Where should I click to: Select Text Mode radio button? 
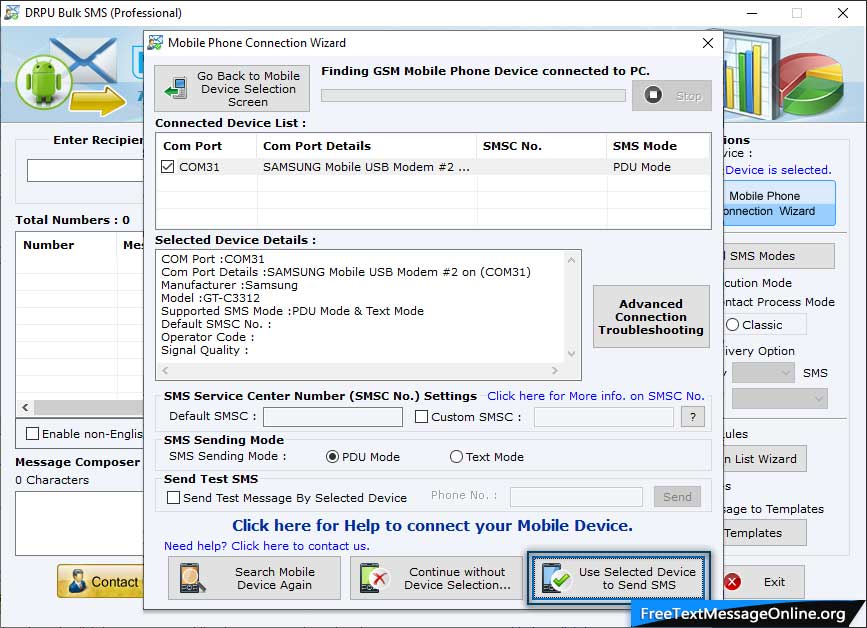456,457
